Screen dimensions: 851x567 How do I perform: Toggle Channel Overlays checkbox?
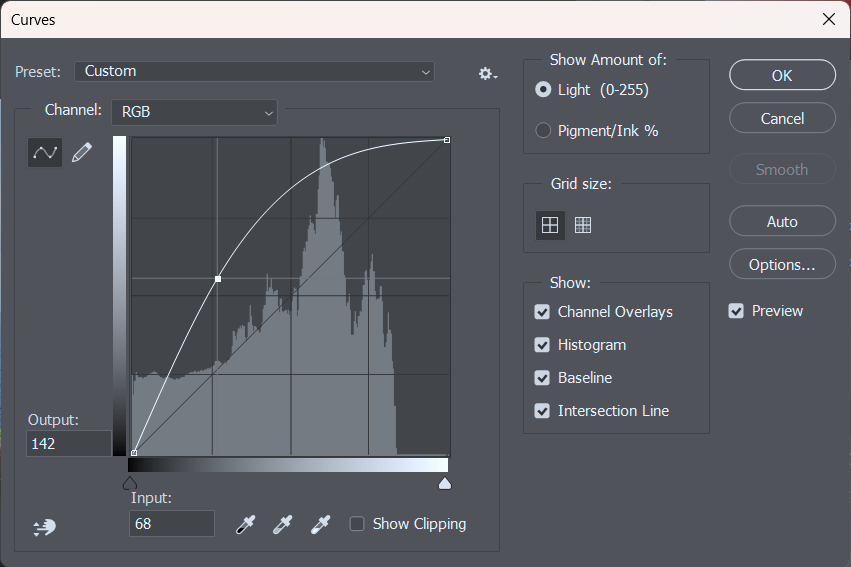coord(542,312)
